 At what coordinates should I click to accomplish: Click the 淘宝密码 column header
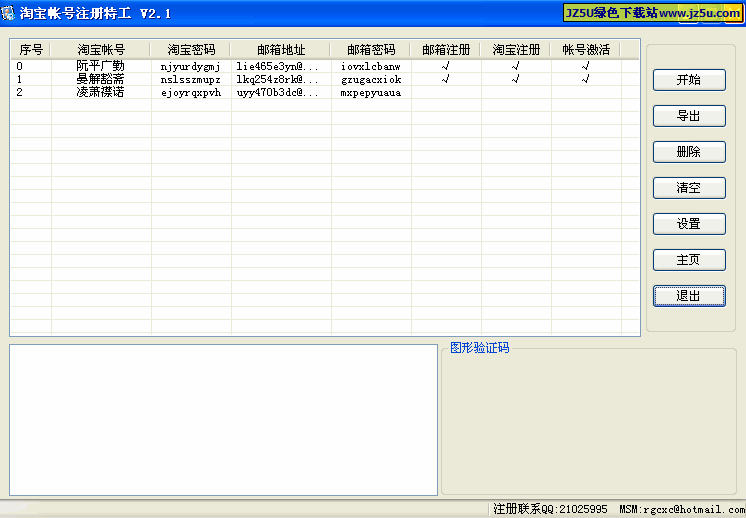(x=191, y=49)
